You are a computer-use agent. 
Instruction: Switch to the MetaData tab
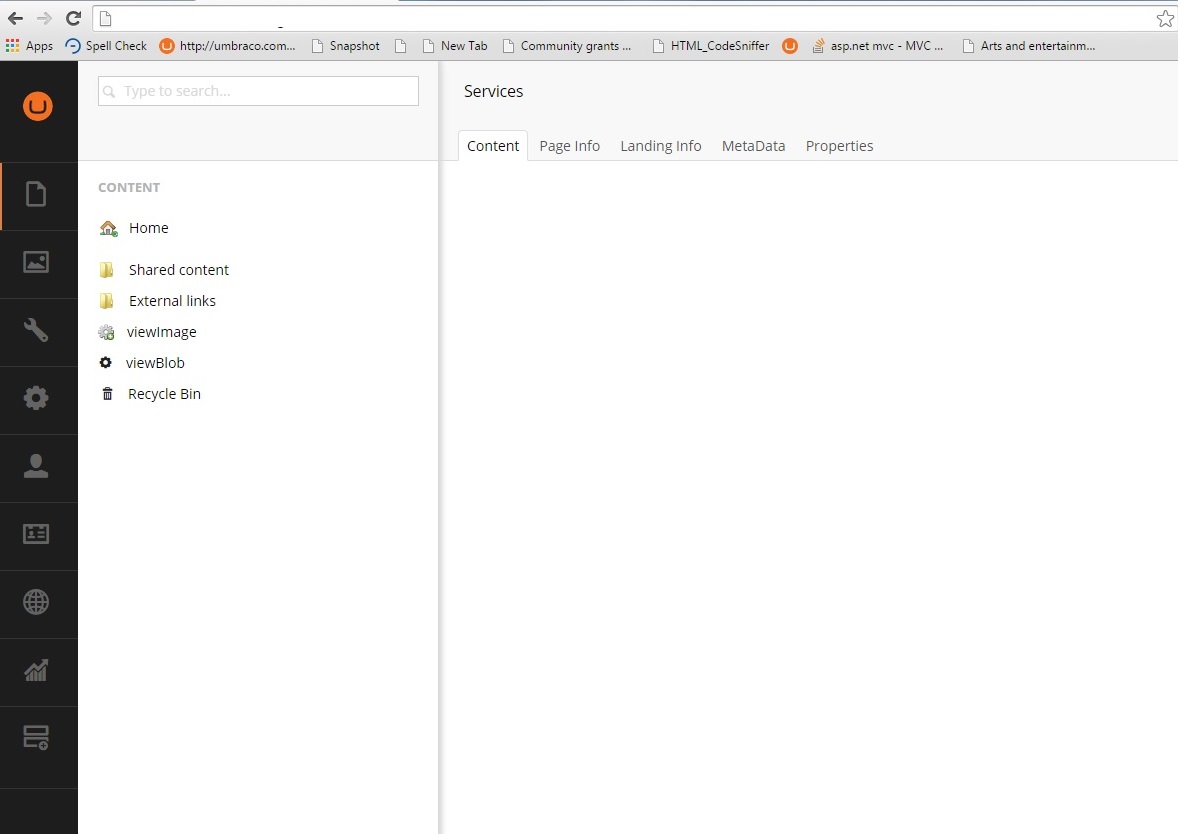coord(753,145)
